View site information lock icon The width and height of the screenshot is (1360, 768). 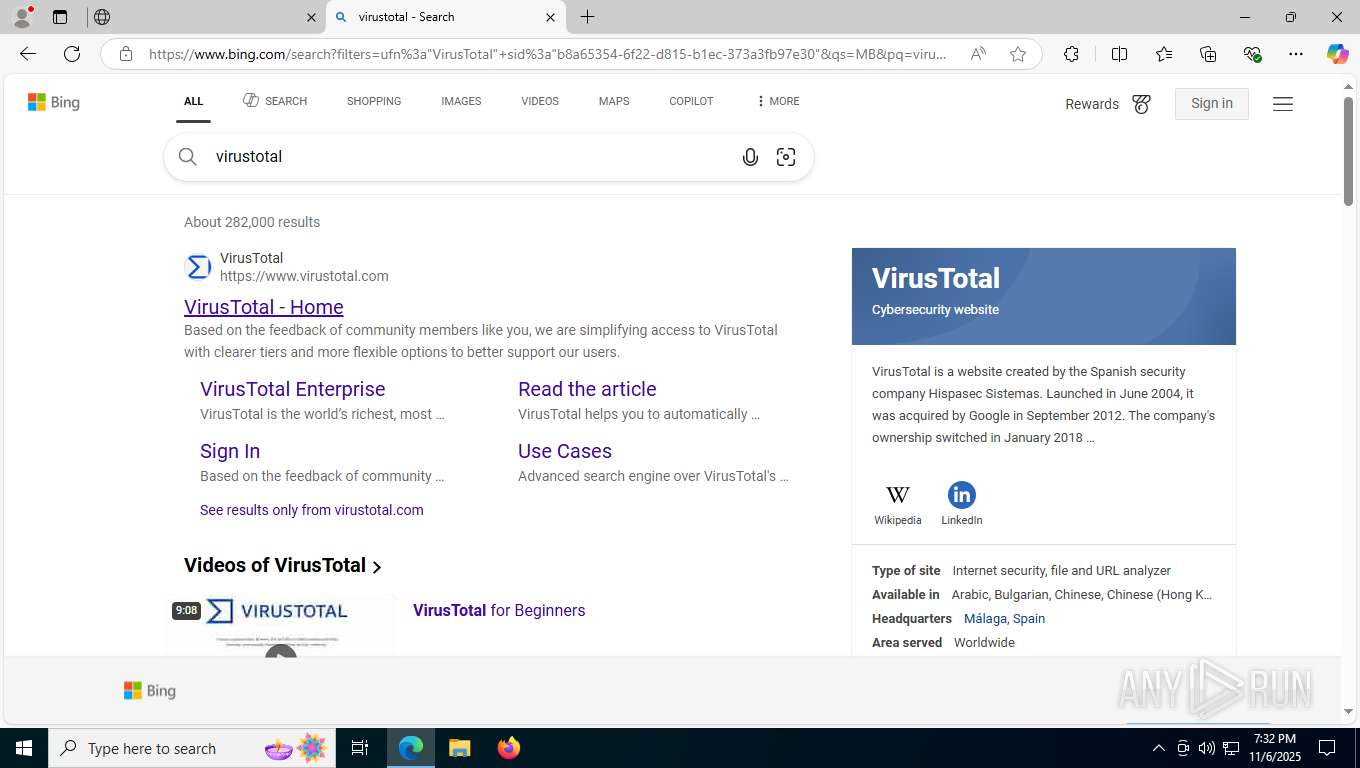pyautogui.click(x=126, y=54)
